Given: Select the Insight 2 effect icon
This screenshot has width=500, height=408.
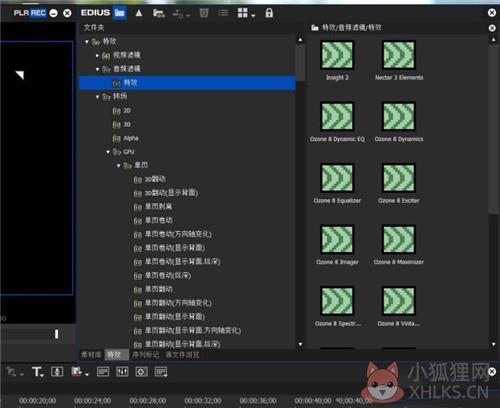Looking at the screenshot, I should 337,54.
